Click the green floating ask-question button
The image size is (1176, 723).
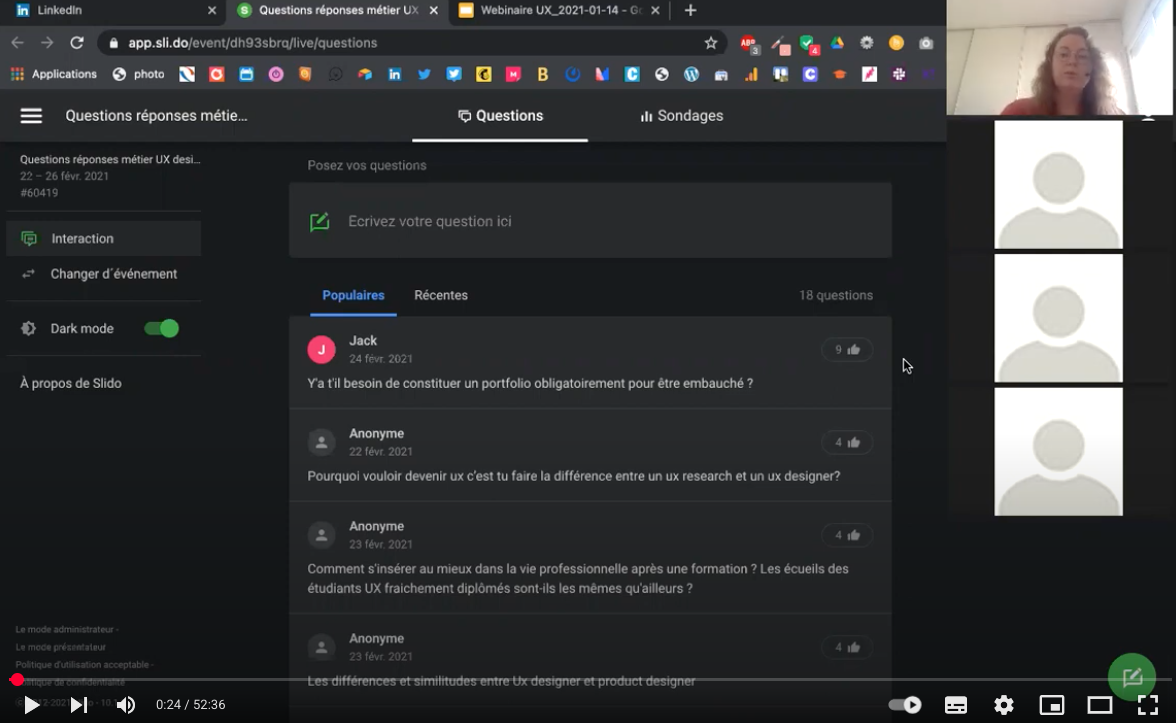tap(1132, 676)
